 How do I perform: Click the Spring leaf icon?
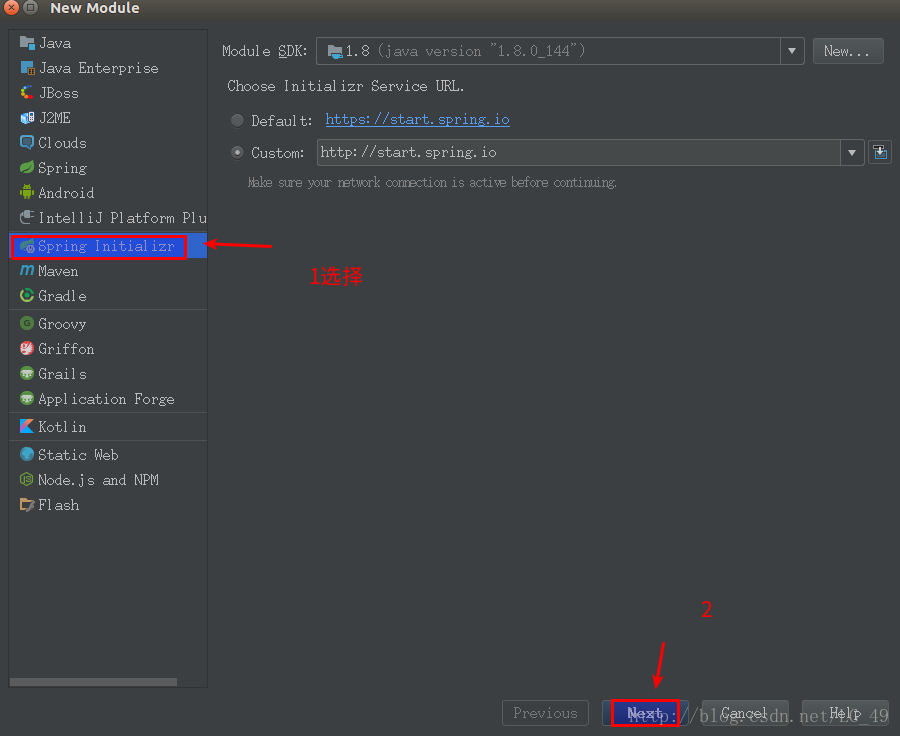click(x=27, y=168)
